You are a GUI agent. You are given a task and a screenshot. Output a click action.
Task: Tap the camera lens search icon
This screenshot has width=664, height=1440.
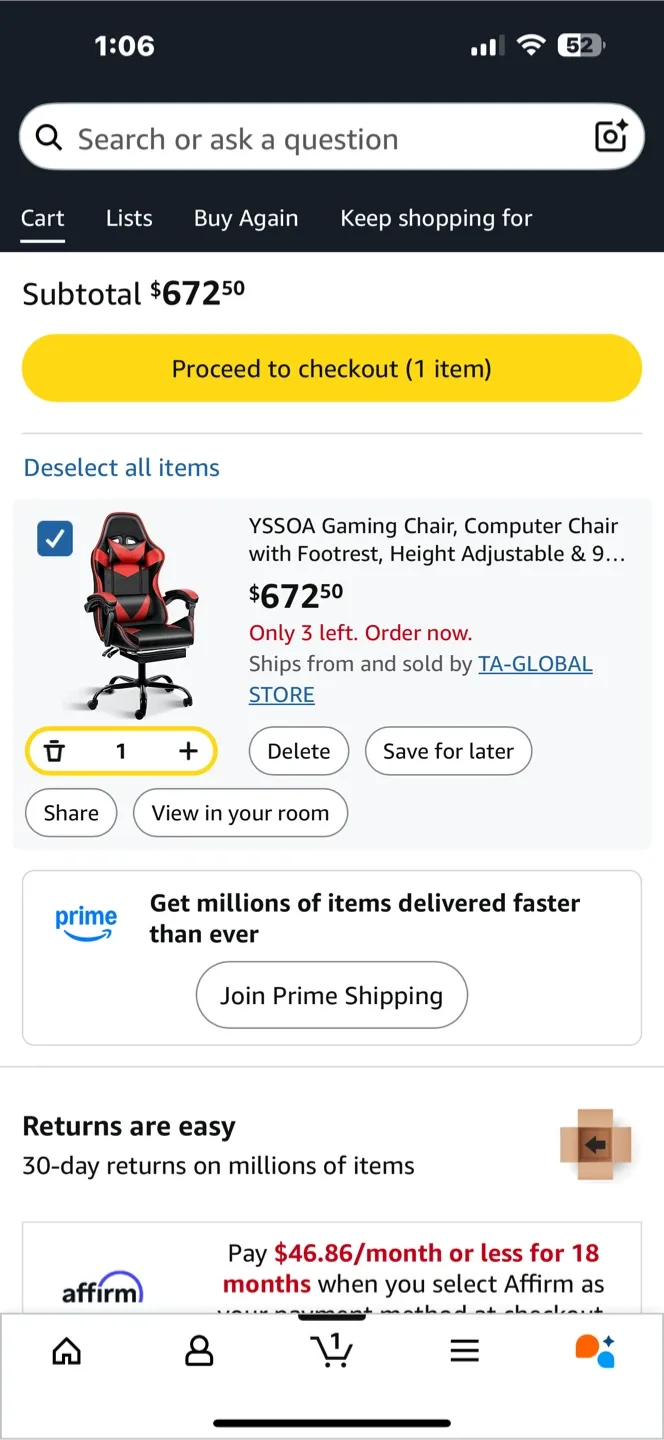610,136
